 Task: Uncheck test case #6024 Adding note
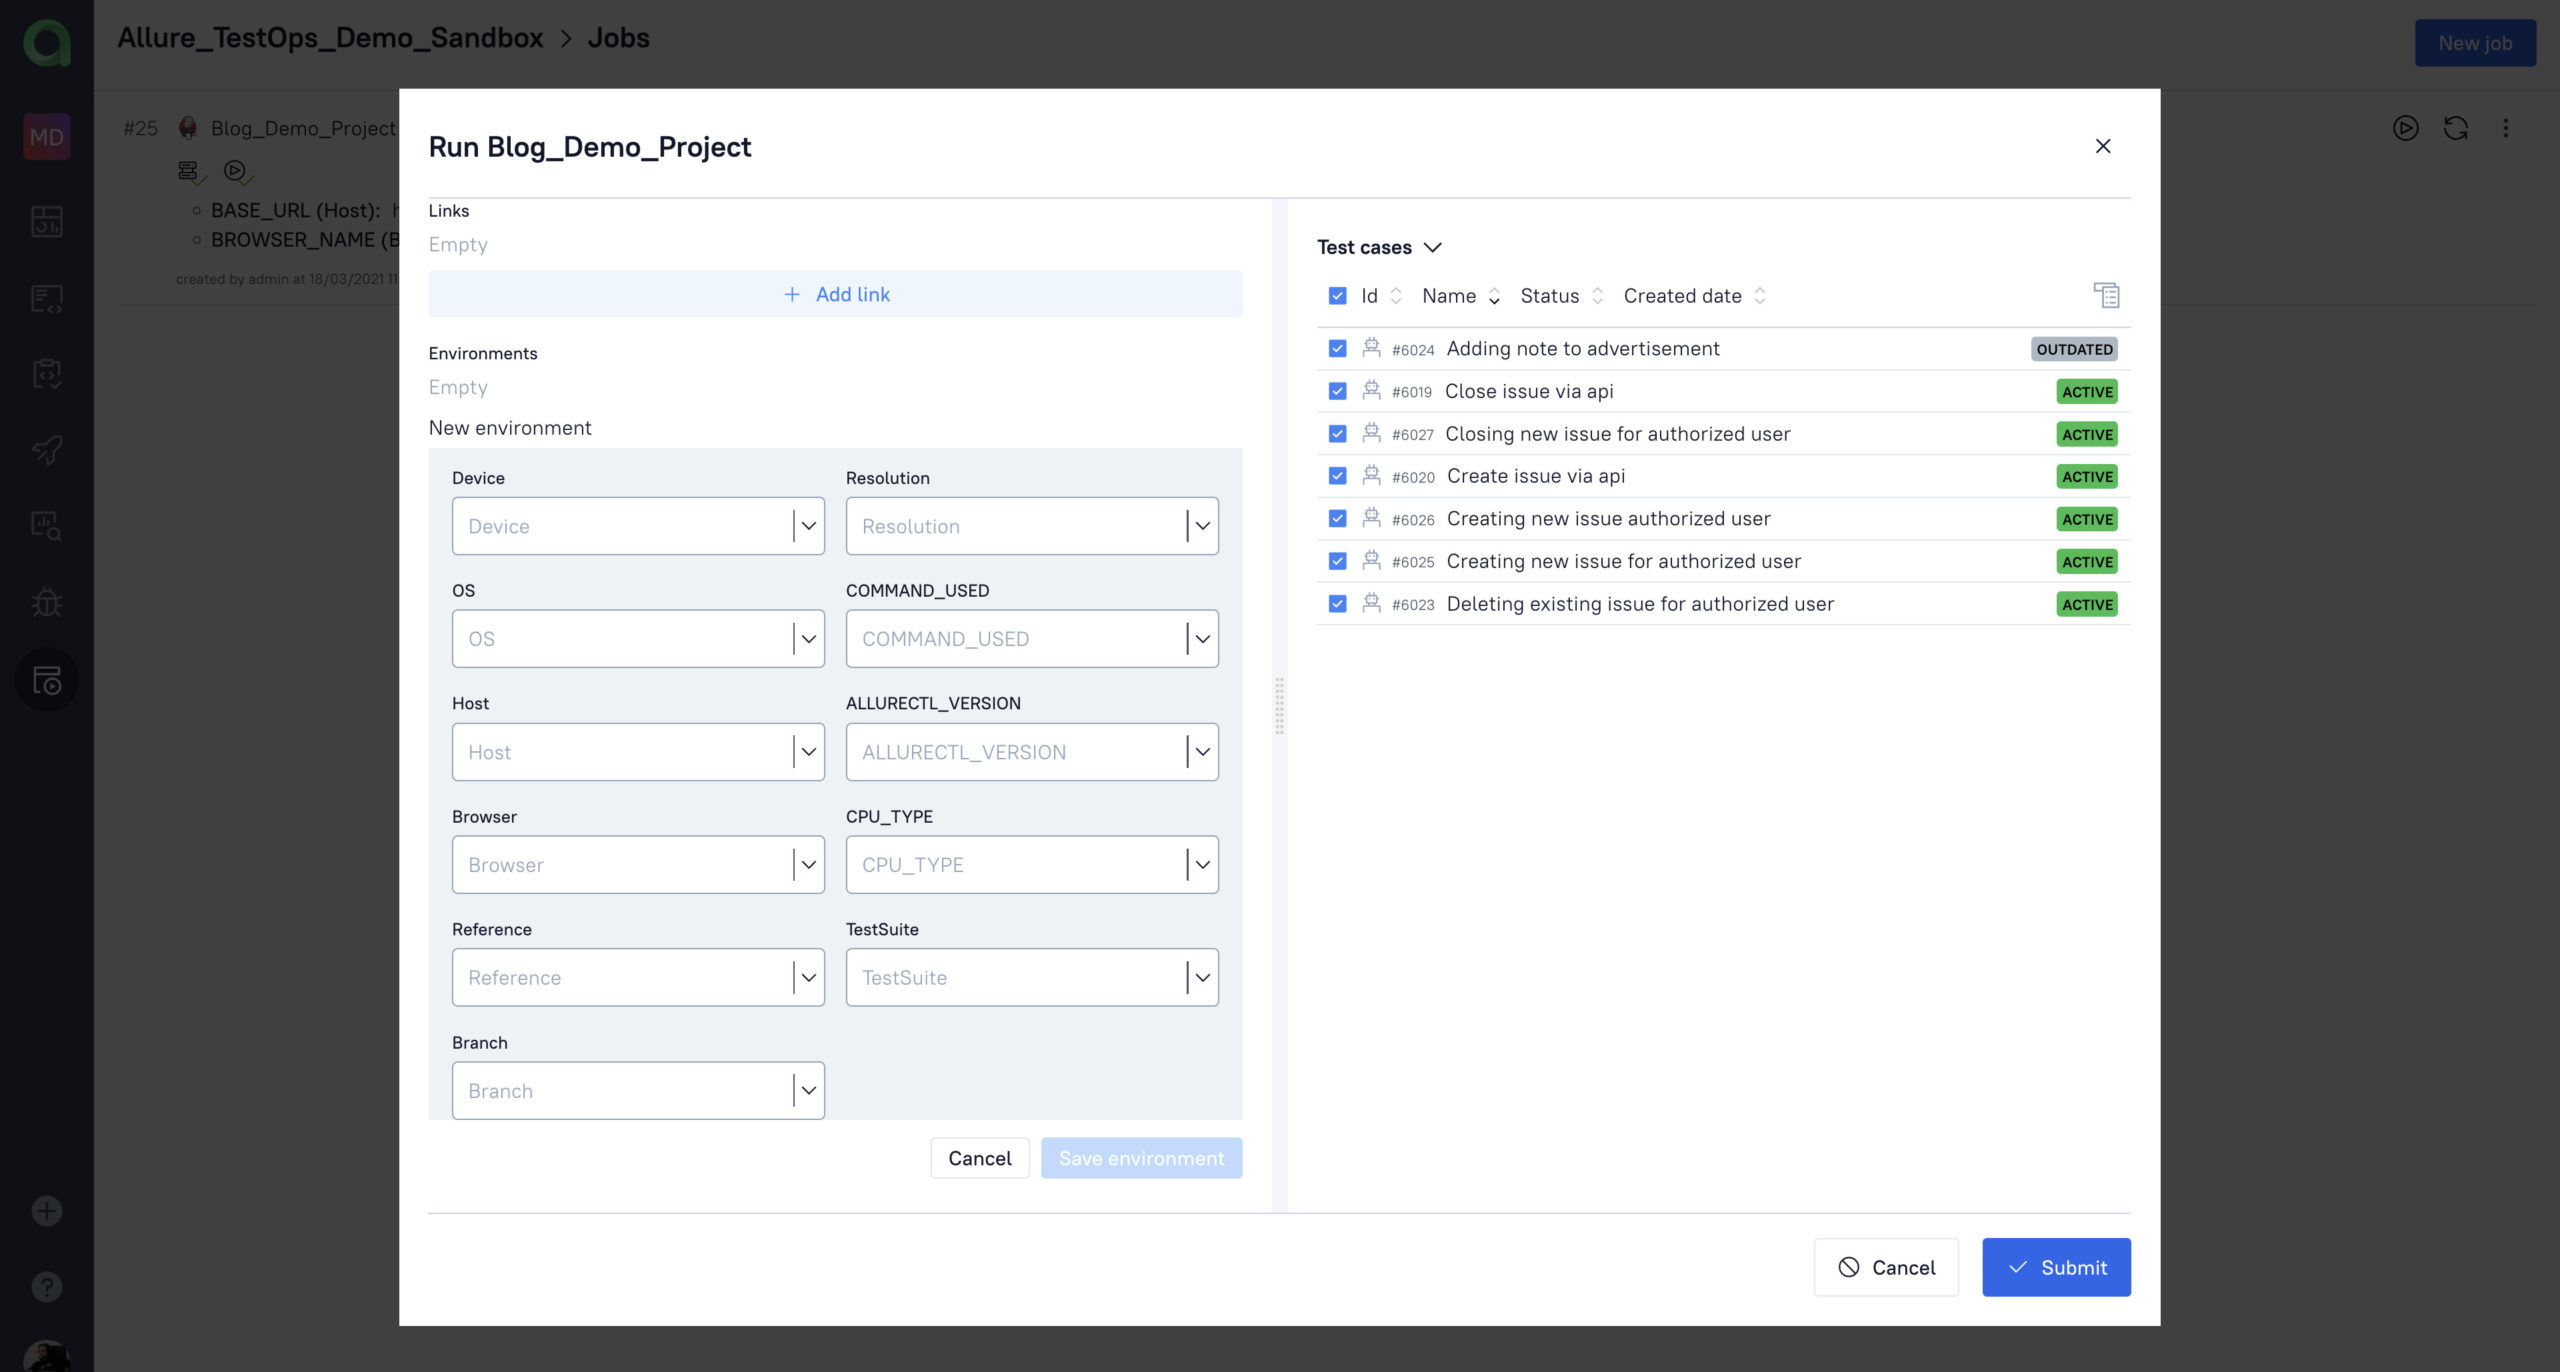pyautogui.click(x=1337, y=348)
